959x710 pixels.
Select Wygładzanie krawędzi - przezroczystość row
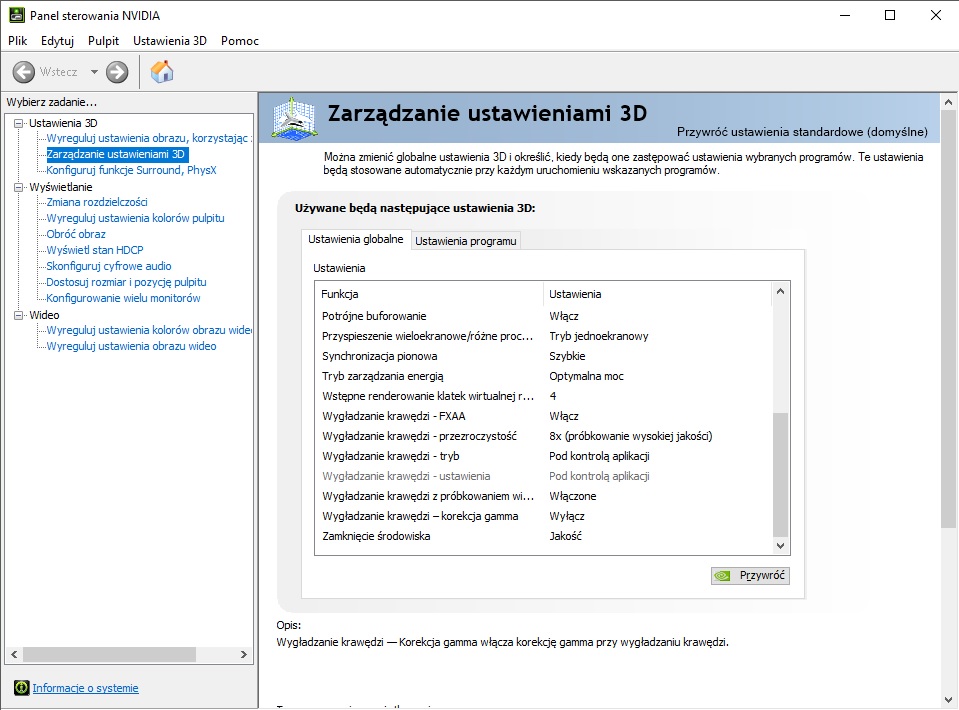pos(544,436)
